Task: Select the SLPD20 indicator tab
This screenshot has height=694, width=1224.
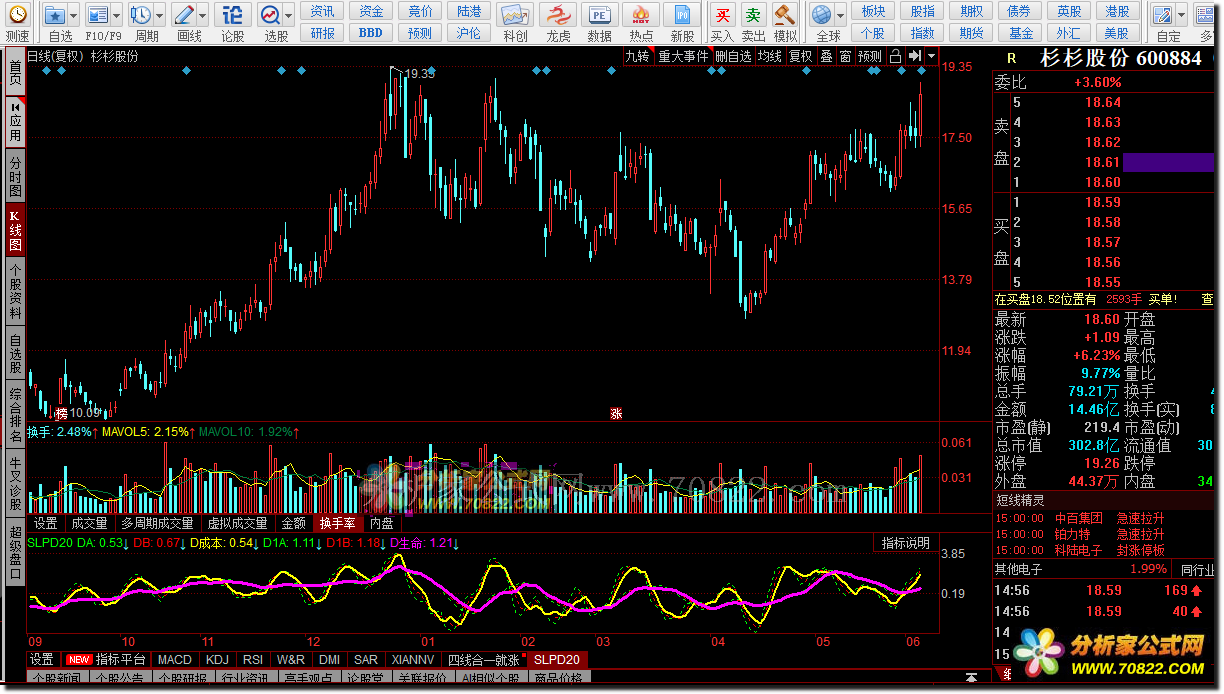Action: tap(556, 660)
